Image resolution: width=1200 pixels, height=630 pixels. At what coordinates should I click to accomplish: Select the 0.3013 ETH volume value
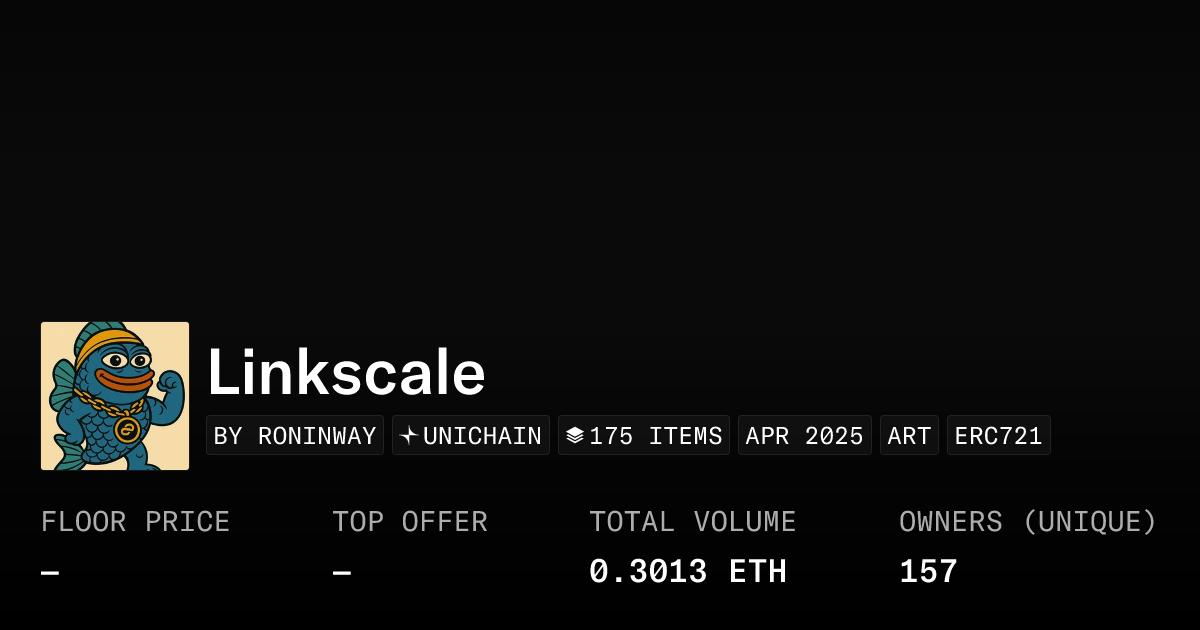(x=688, y=572)
